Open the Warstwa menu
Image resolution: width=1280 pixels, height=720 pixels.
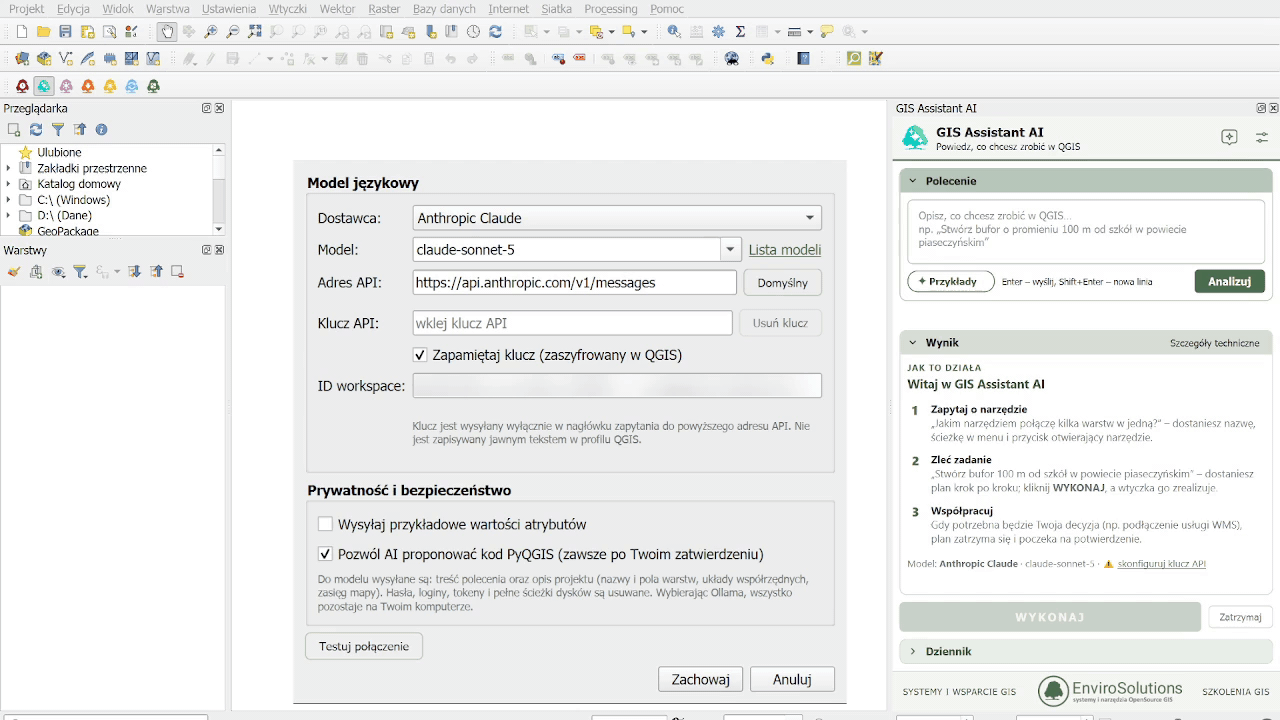168,9
